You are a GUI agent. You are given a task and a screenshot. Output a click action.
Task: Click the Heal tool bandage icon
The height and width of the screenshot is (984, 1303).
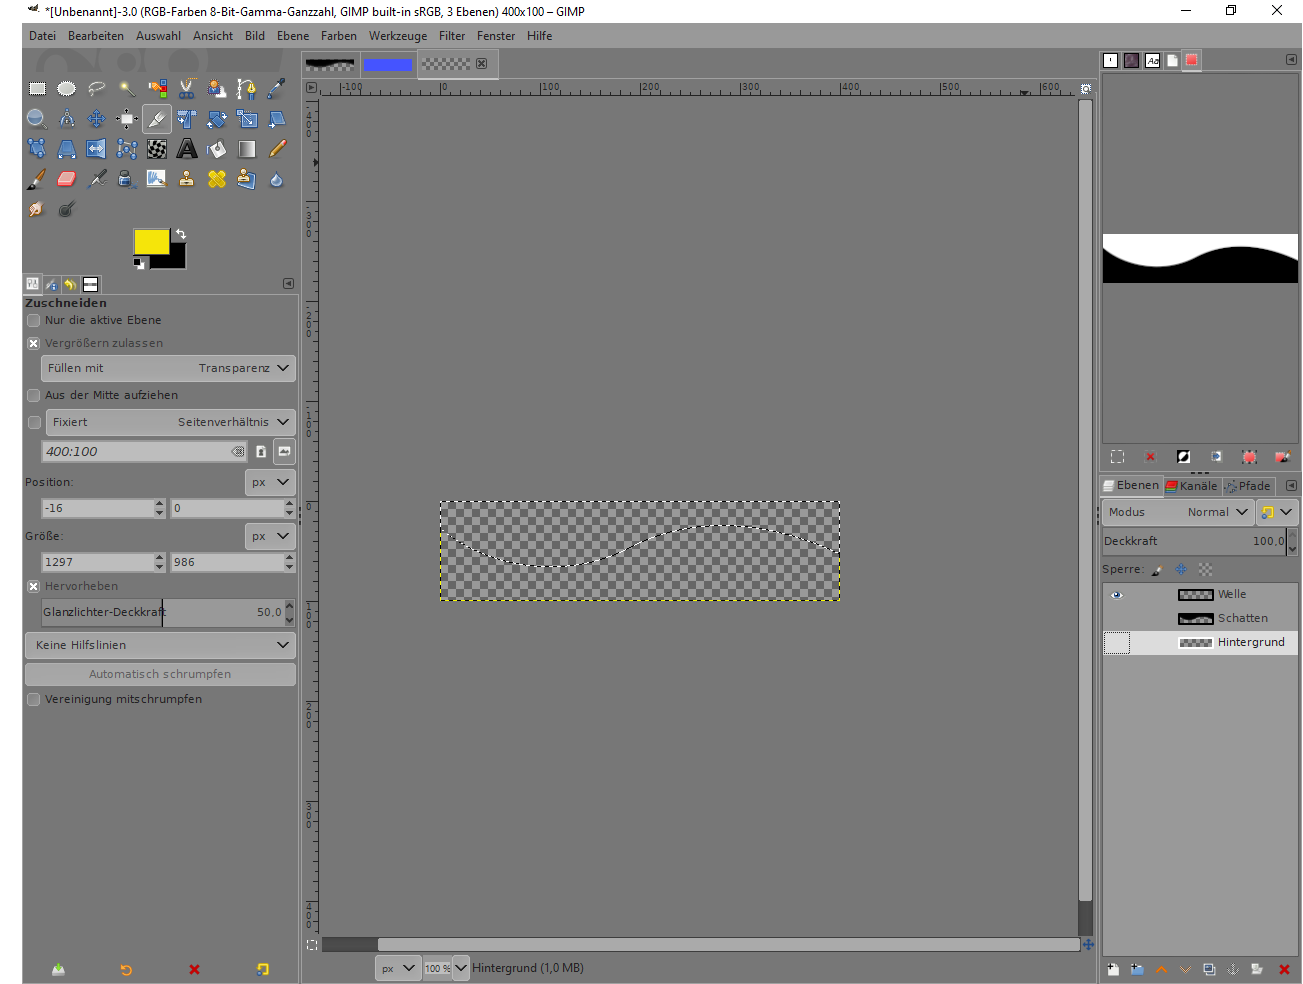(217, 179)
